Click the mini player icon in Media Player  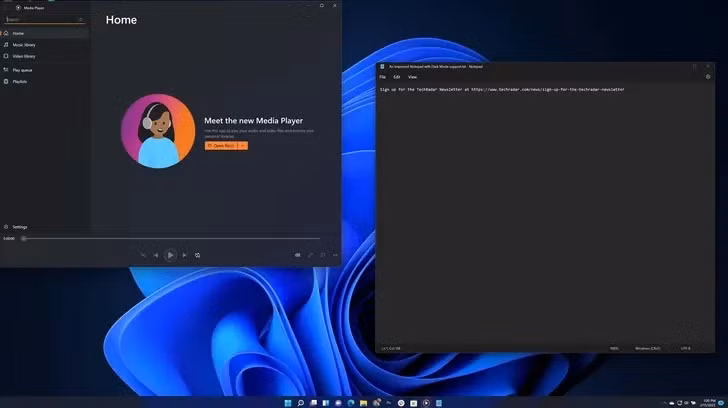(323, 255)
